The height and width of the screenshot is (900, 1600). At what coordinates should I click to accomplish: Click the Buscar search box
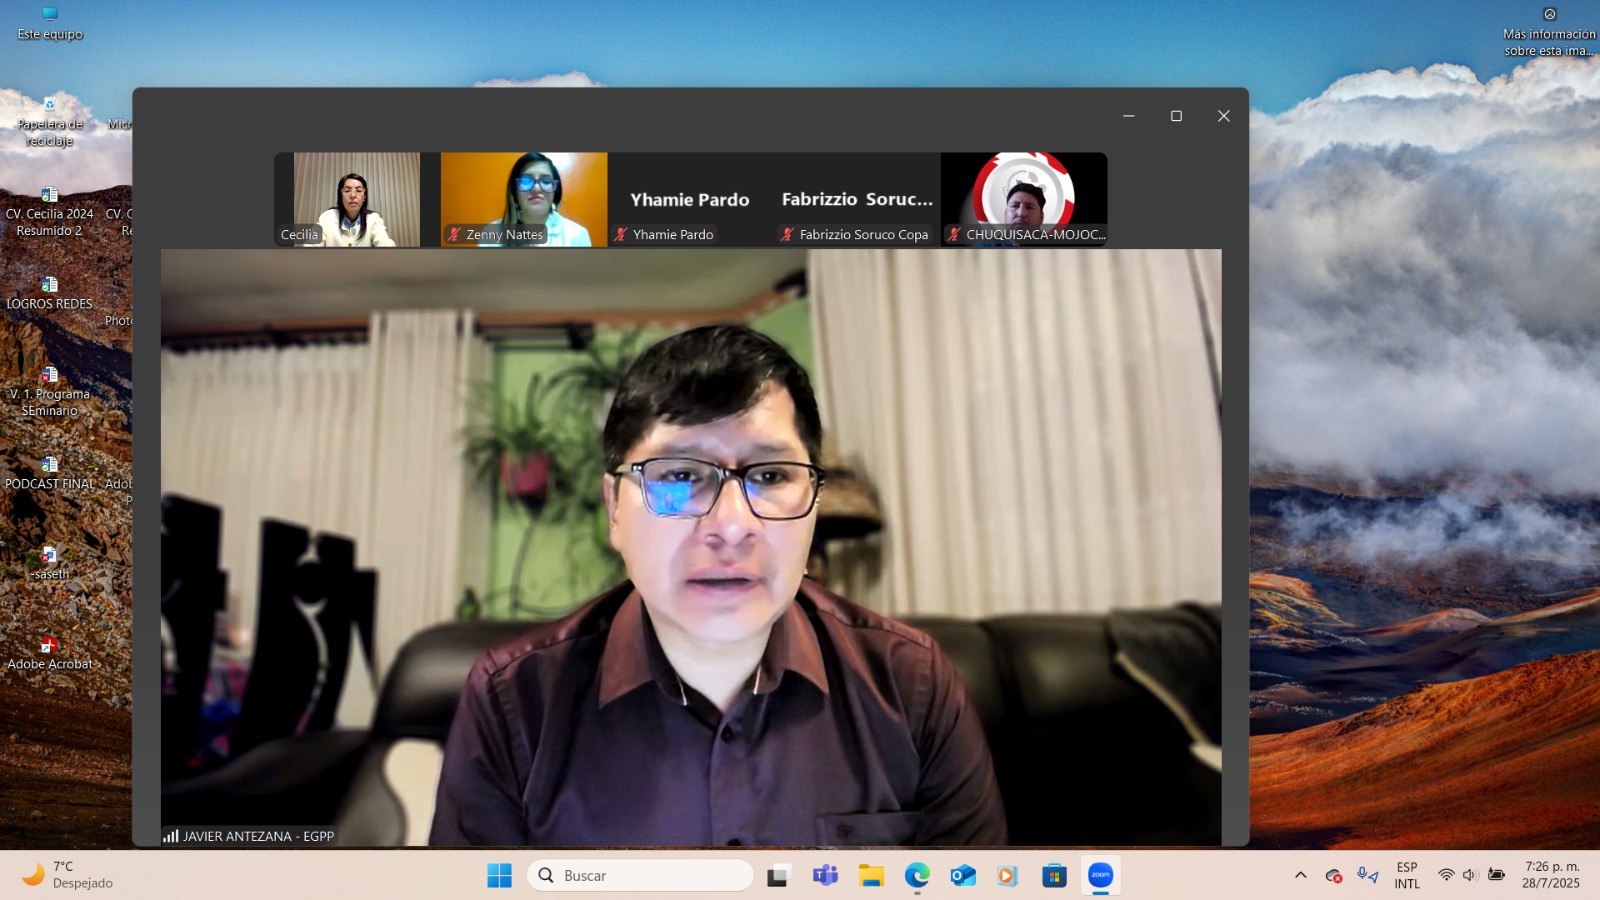640,876
